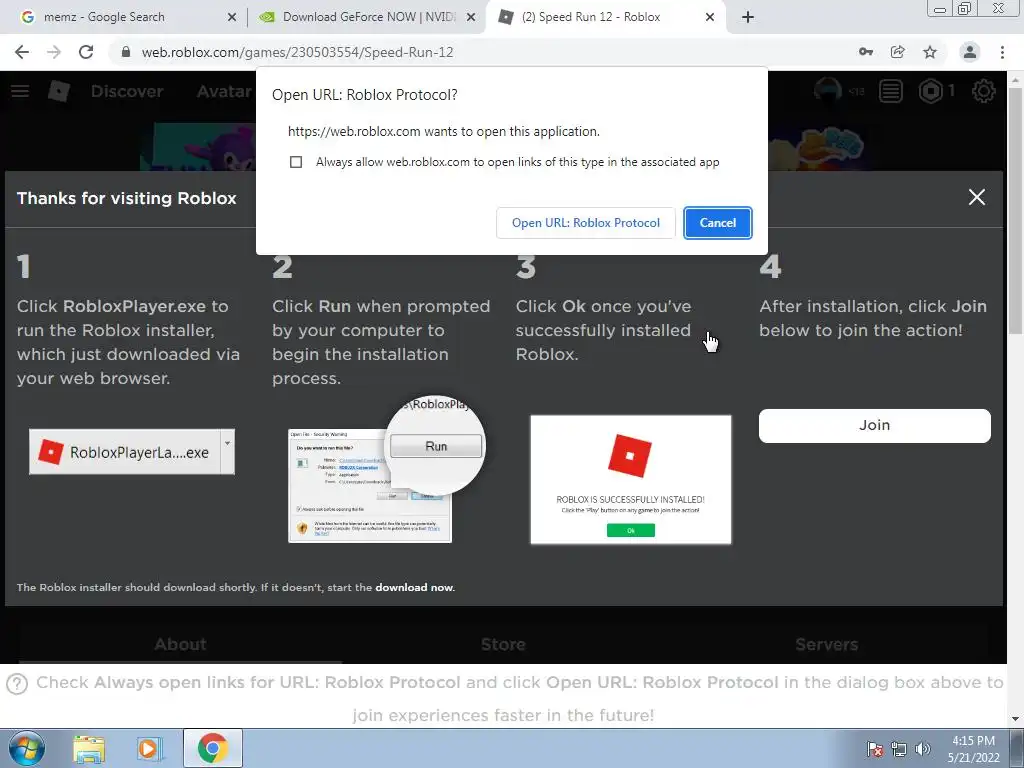Image resolution: width=1024 pixels, height=768 pixels.
Task: Switch to the Store tab
Action: [503, 645]
